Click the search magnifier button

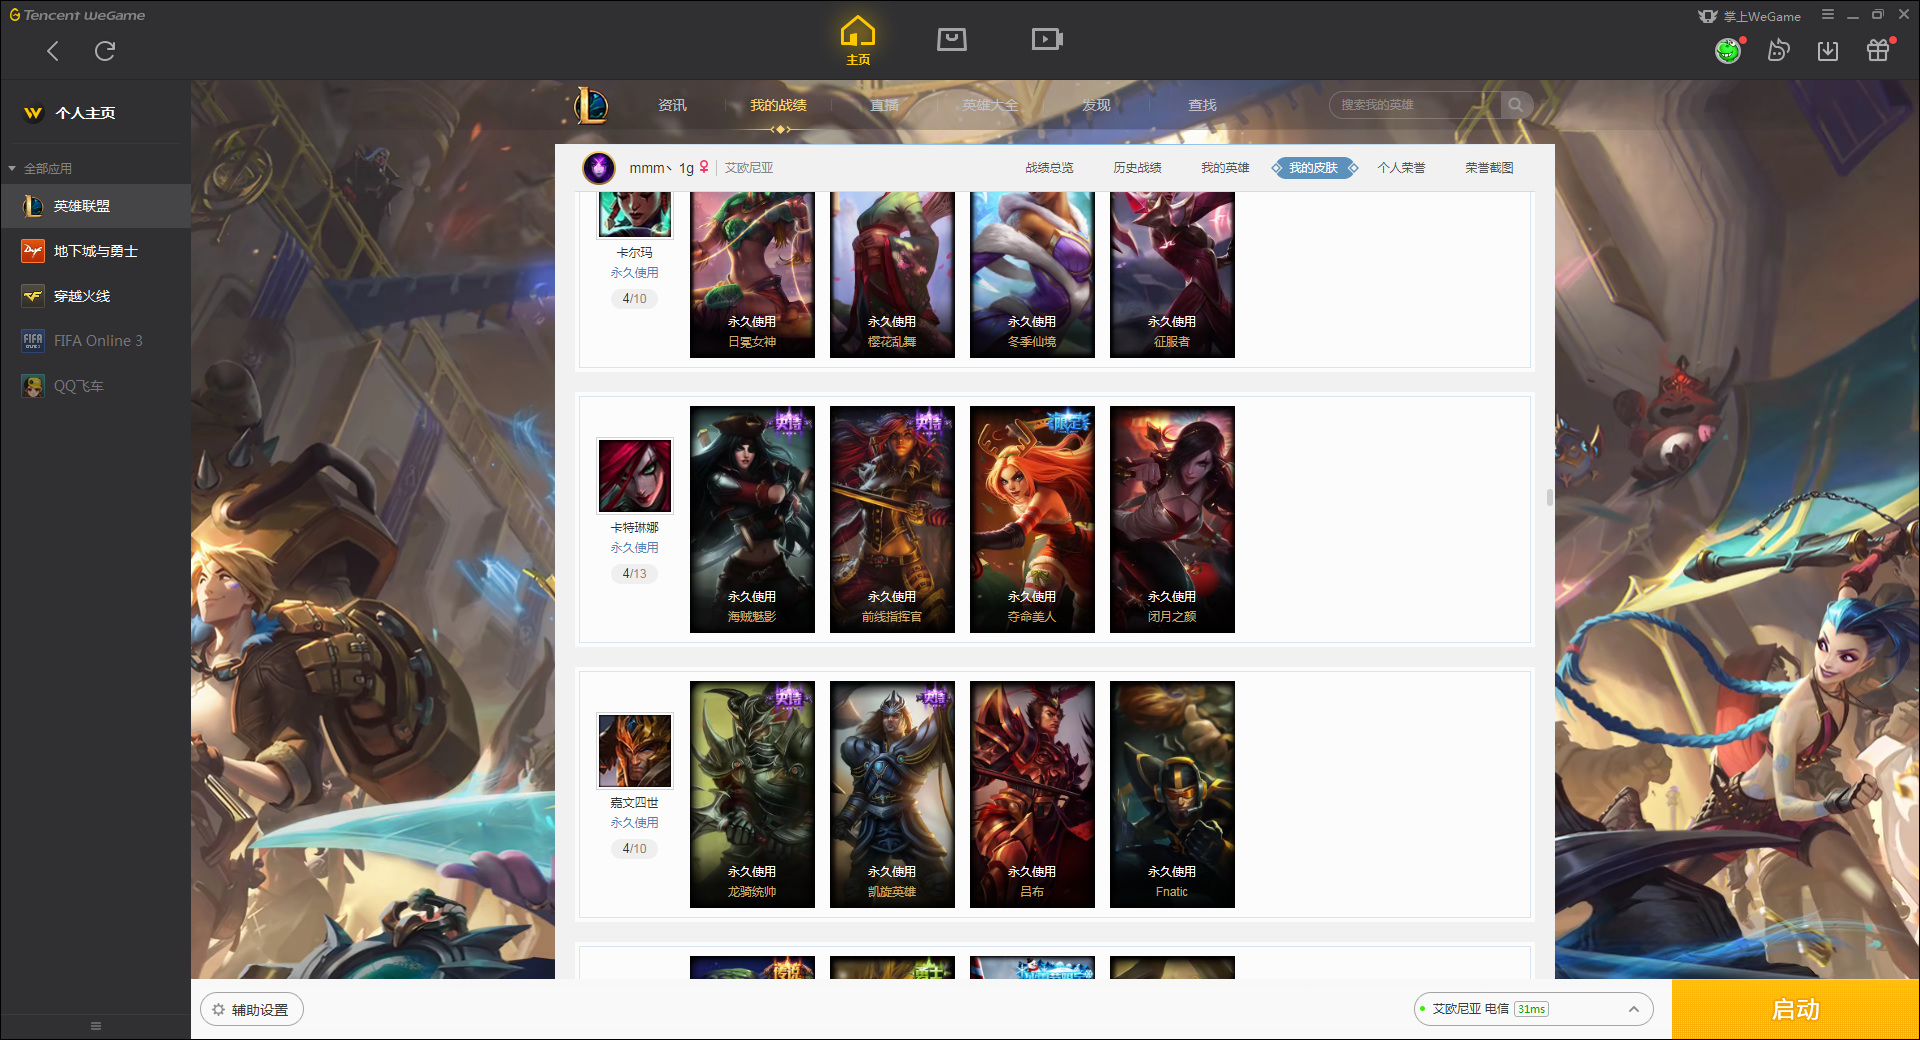[1516, 105]
